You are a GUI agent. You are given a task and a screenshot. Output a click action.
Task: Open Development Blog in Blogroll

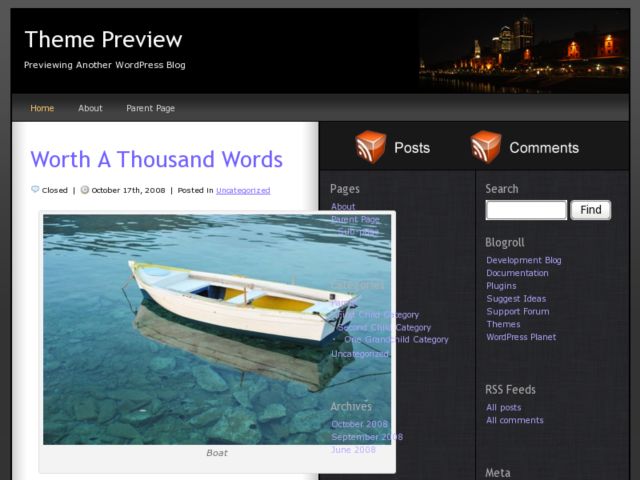(x=524, y=260)
